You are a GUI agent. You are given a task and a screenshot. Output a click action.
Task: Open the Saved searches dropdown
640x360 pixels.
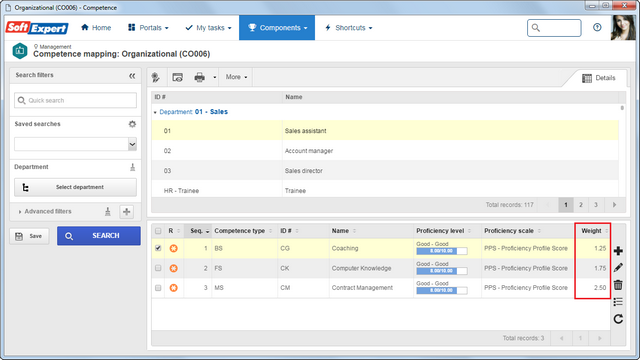[76, 144]
